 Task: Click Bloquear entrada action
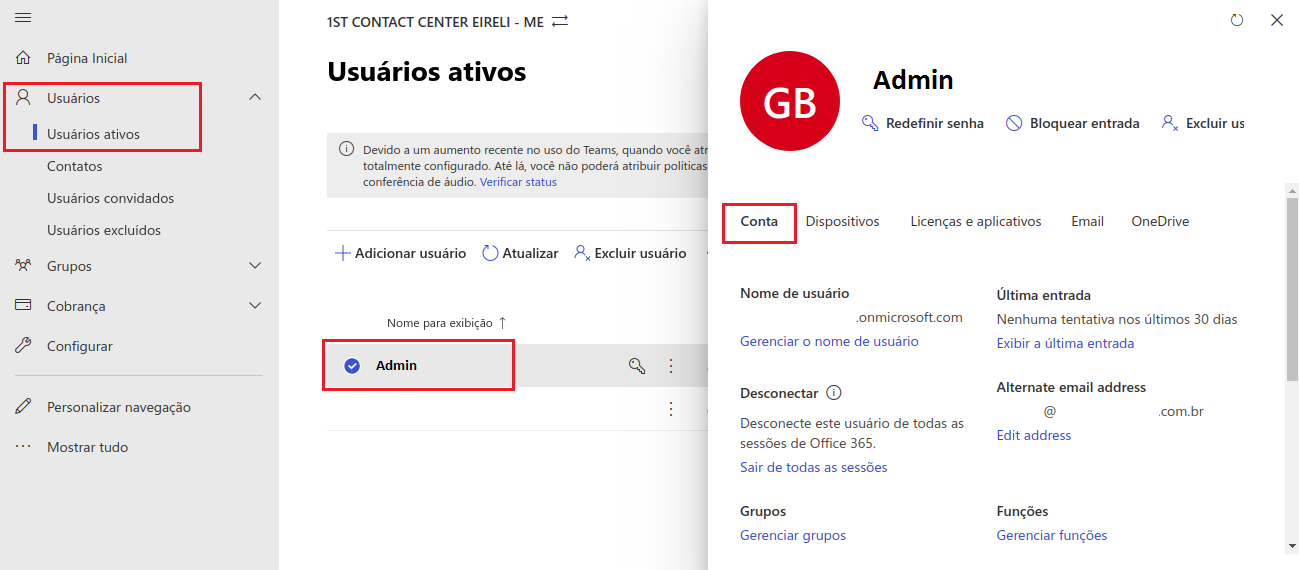point(1072,123)
